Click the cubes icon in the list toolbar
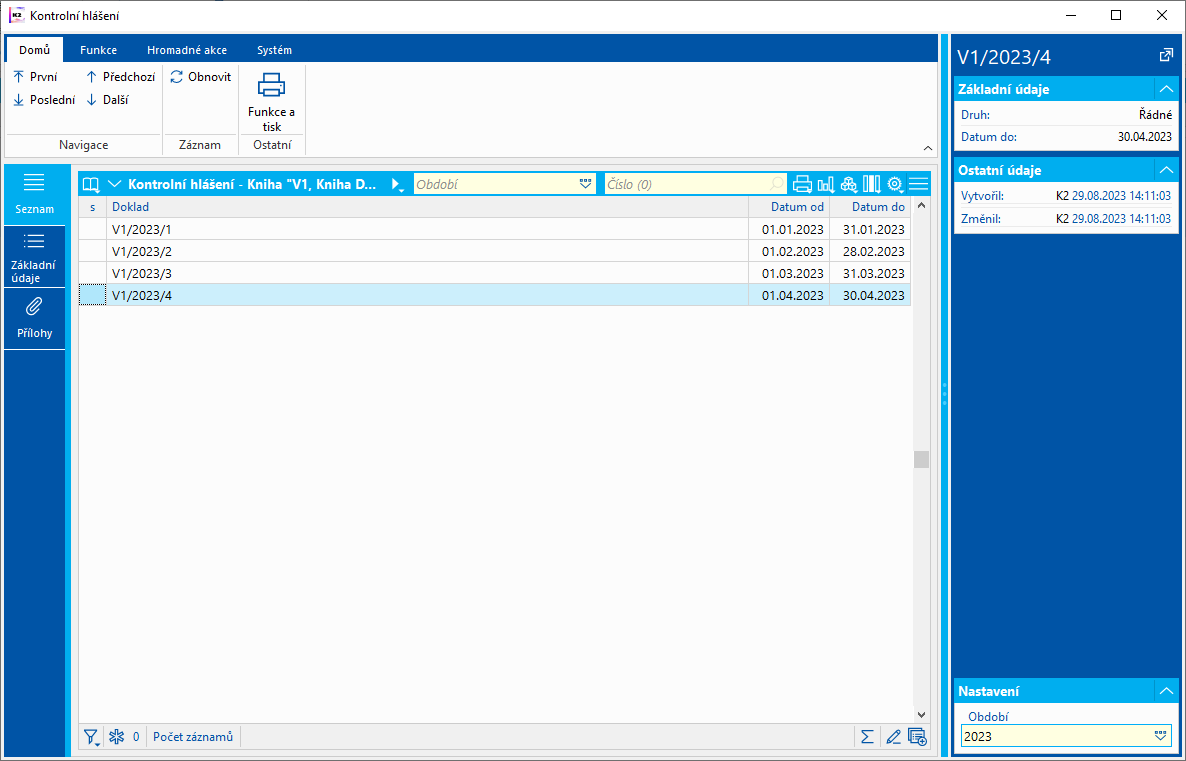Image resolution: width=1186 pixels, height=761 pixels. (x=849, y=184)
